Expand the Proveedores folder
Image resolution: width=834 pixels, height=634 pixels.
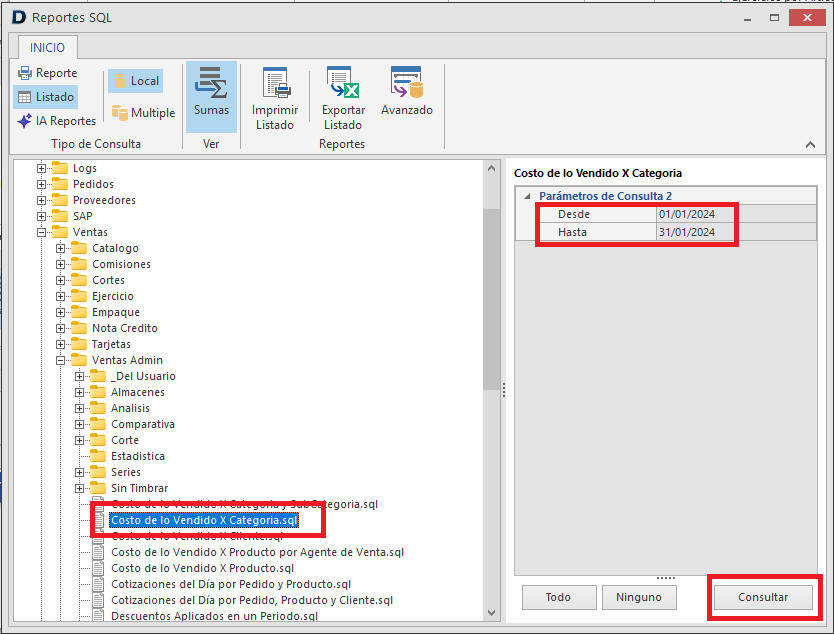(x=42, y=200)
